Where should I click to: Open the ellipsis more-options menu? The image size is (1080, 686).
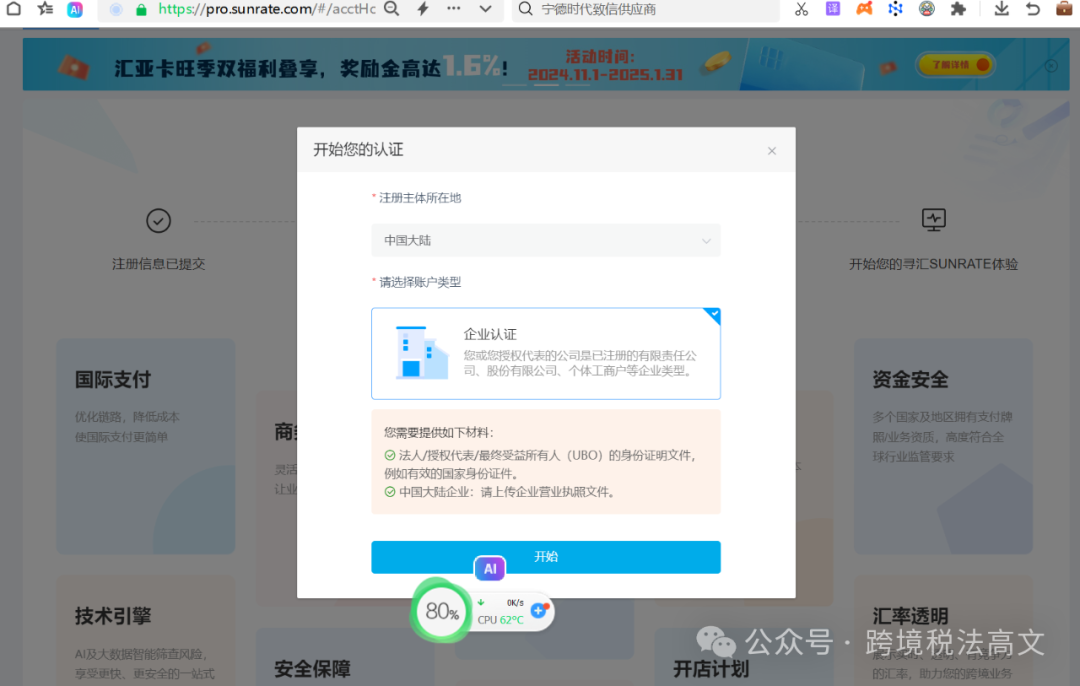(452, 9)
